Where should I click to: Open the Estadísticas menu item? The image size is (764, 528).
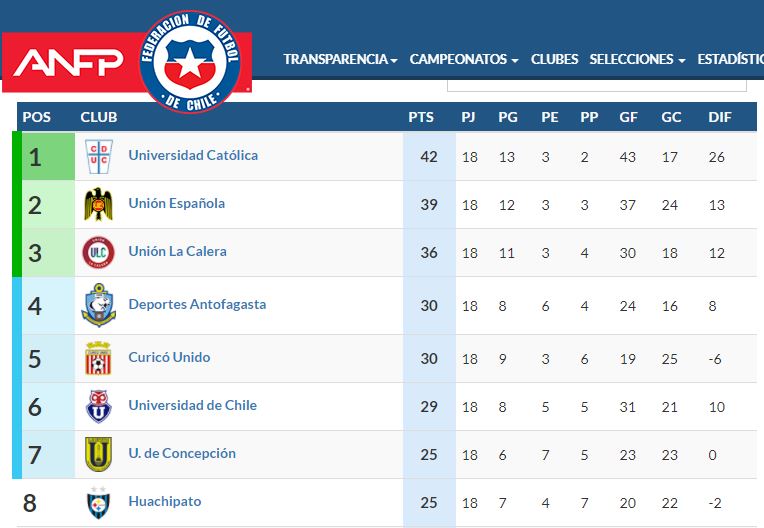tap(730, 59)
